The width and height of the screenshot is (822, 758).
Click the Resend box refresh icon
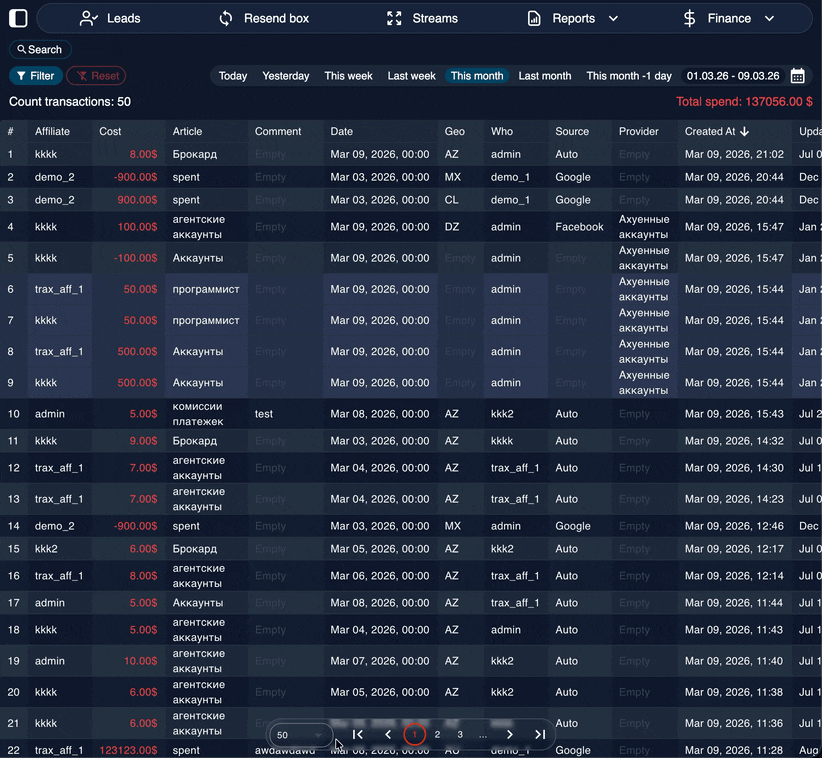point(225,18)
